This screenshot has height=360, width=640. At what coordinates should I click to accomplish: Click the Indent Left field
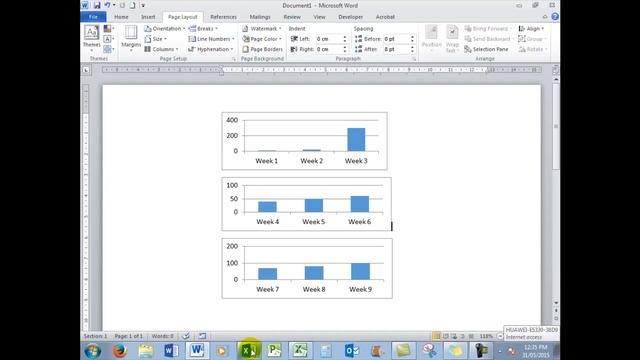[x=329, y=39]
